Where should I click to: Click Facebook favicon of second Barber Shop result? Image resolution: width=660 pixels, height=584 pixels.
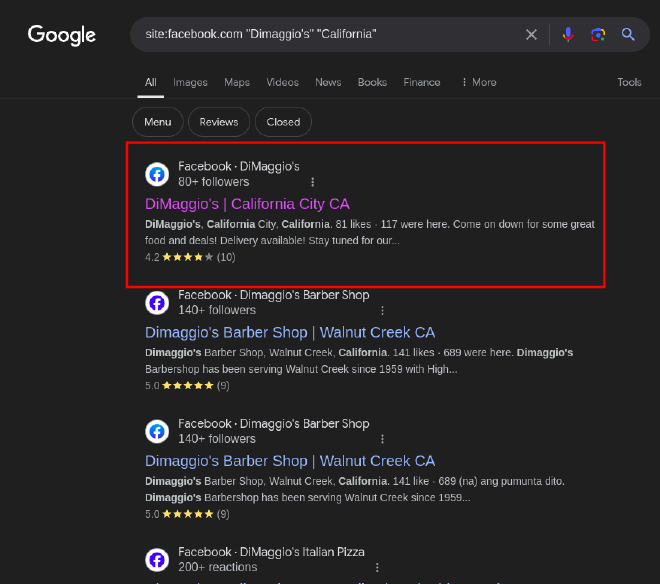[157, 431]
